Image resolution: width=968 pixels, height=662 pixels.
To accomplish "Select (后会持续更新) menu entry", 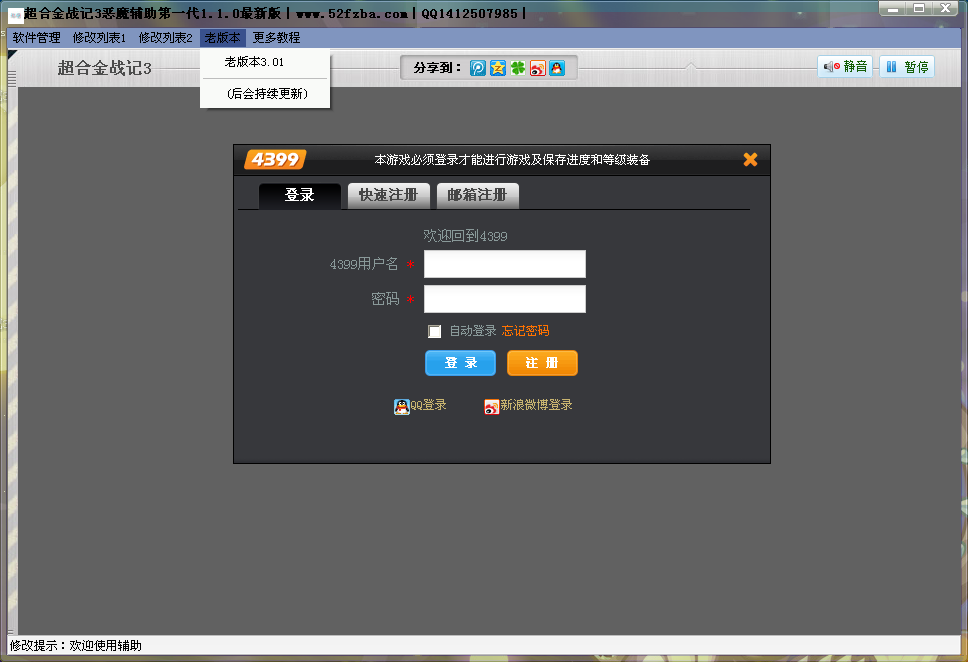I will tap(265, 94).
